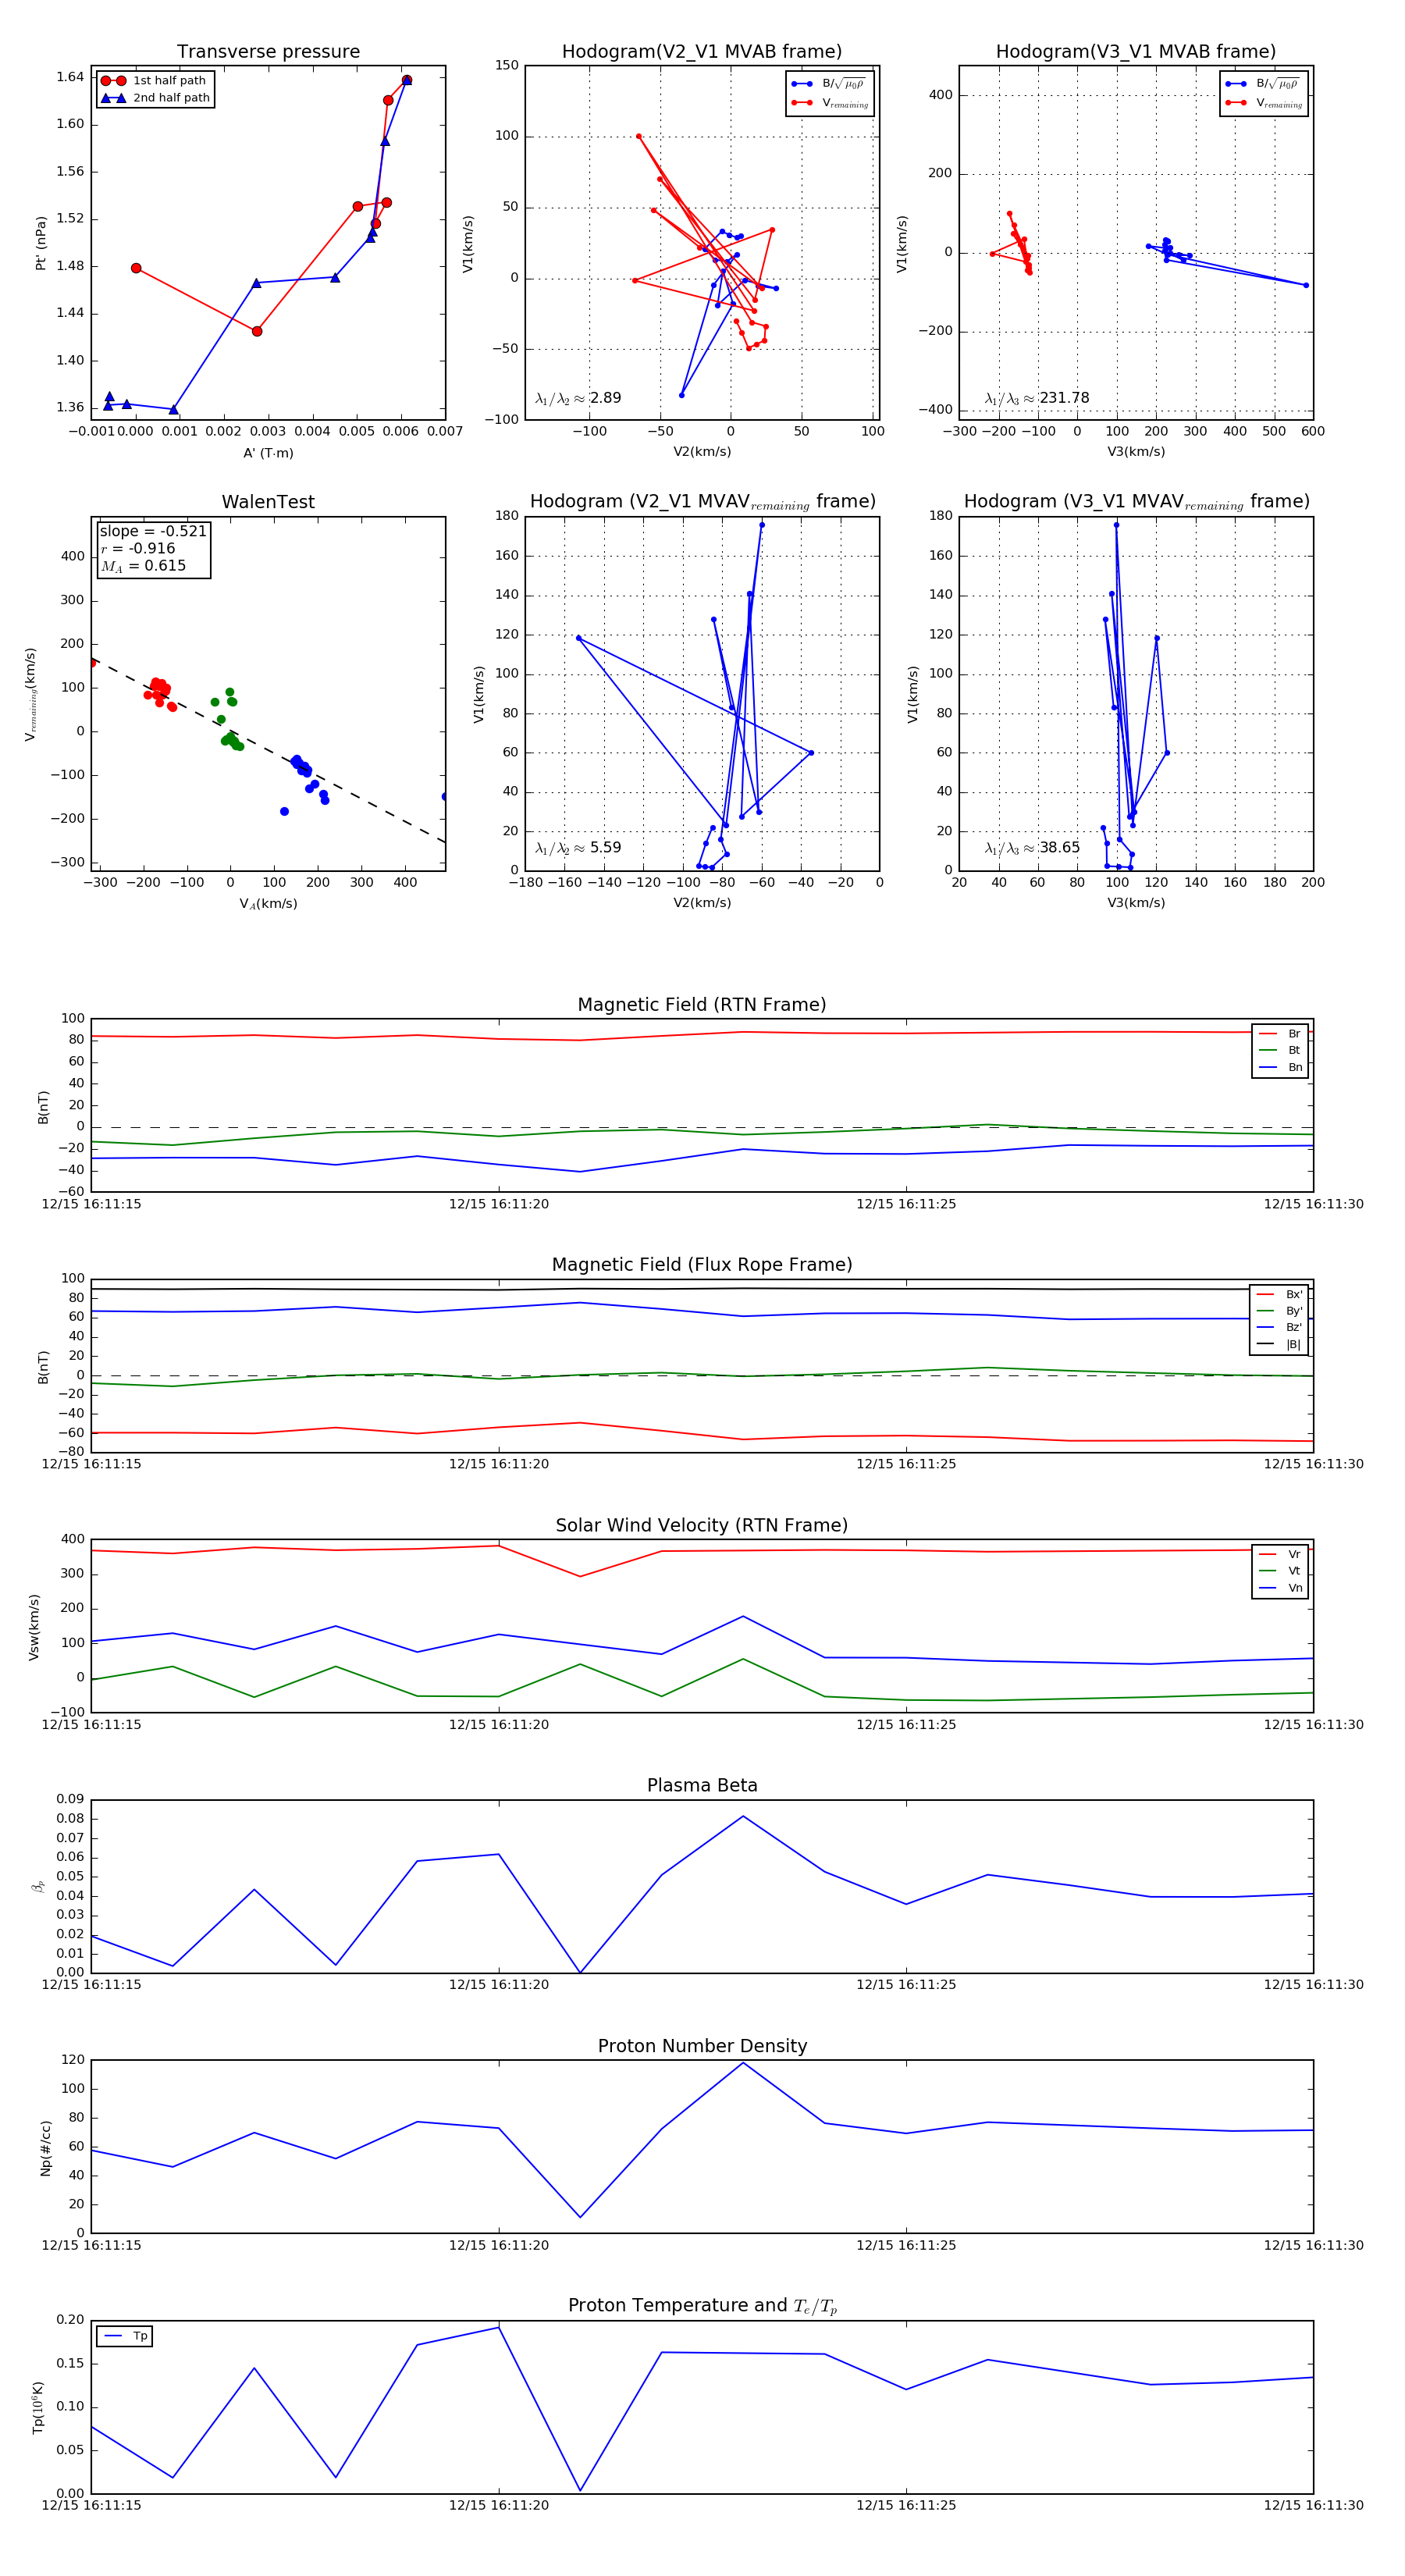Click the Bx' legend entry
Screen dimensions: 1405x2576
tap(1279, 1294)
